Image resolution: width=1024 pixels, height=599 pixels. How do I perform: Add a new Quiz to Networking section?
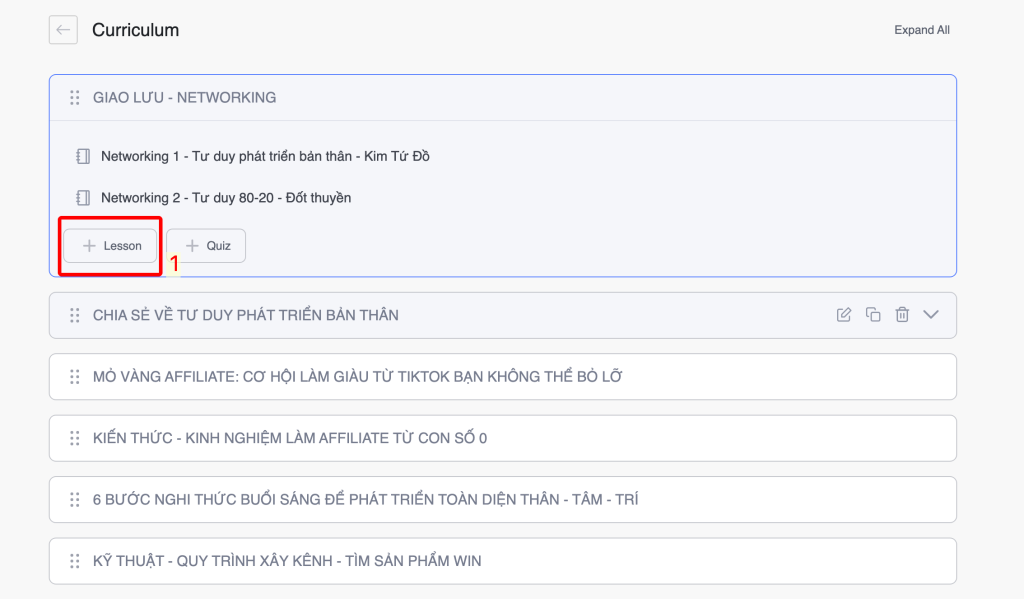pos(206,246)
